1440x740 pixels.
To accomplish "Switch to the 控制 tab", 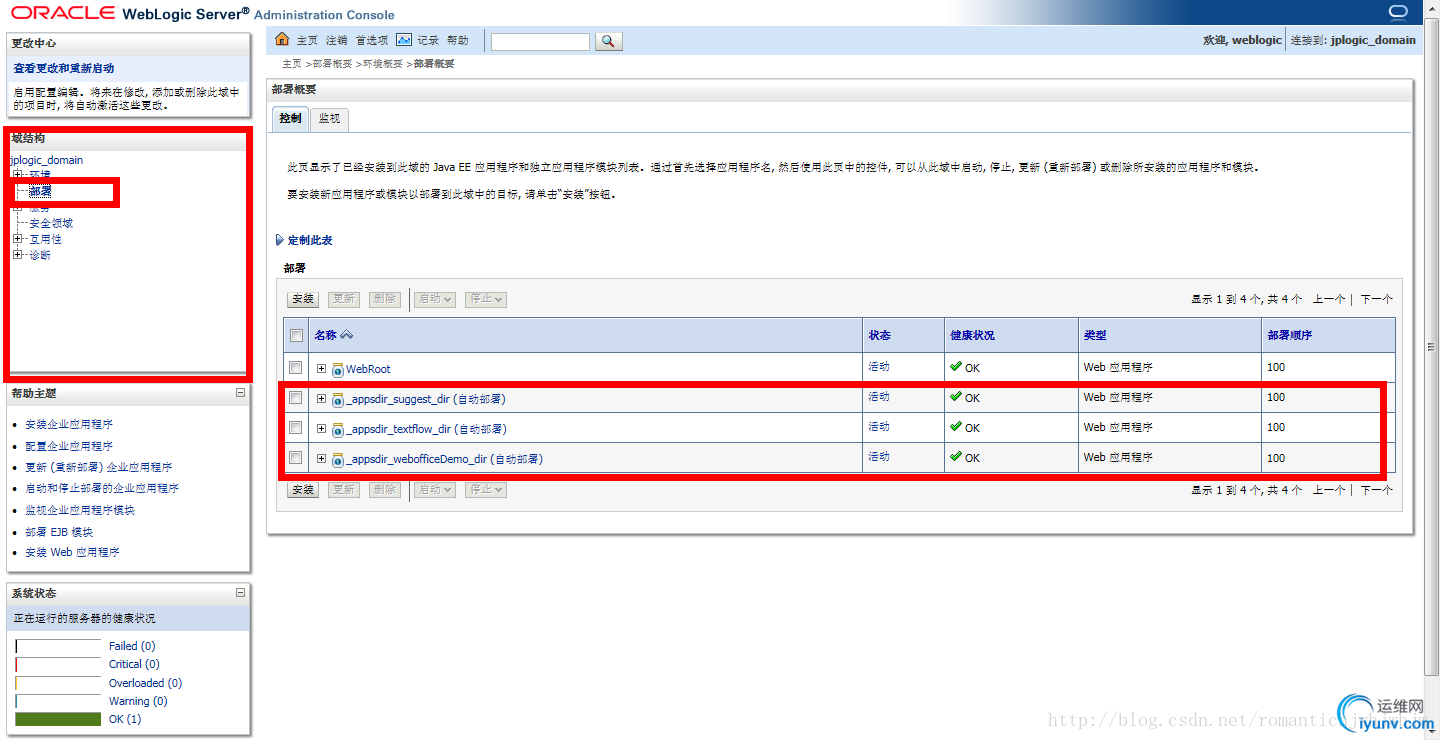I will click(x=290, y=118).
